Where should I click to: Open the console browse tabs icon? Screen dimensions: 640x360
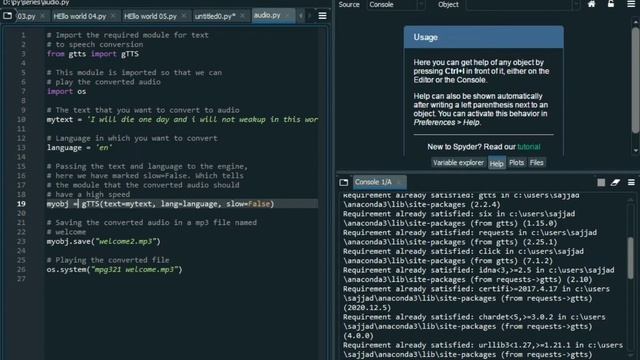(x=344, y=182)
